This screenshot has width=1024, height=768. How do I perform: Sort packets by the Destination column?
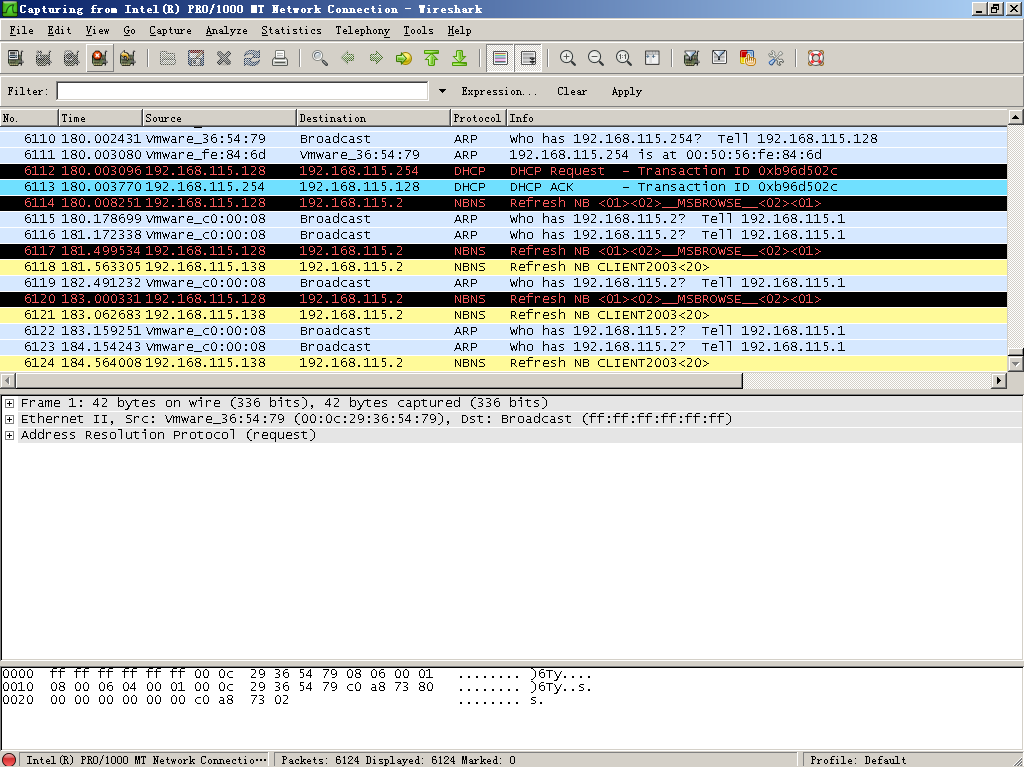point(374,118)
